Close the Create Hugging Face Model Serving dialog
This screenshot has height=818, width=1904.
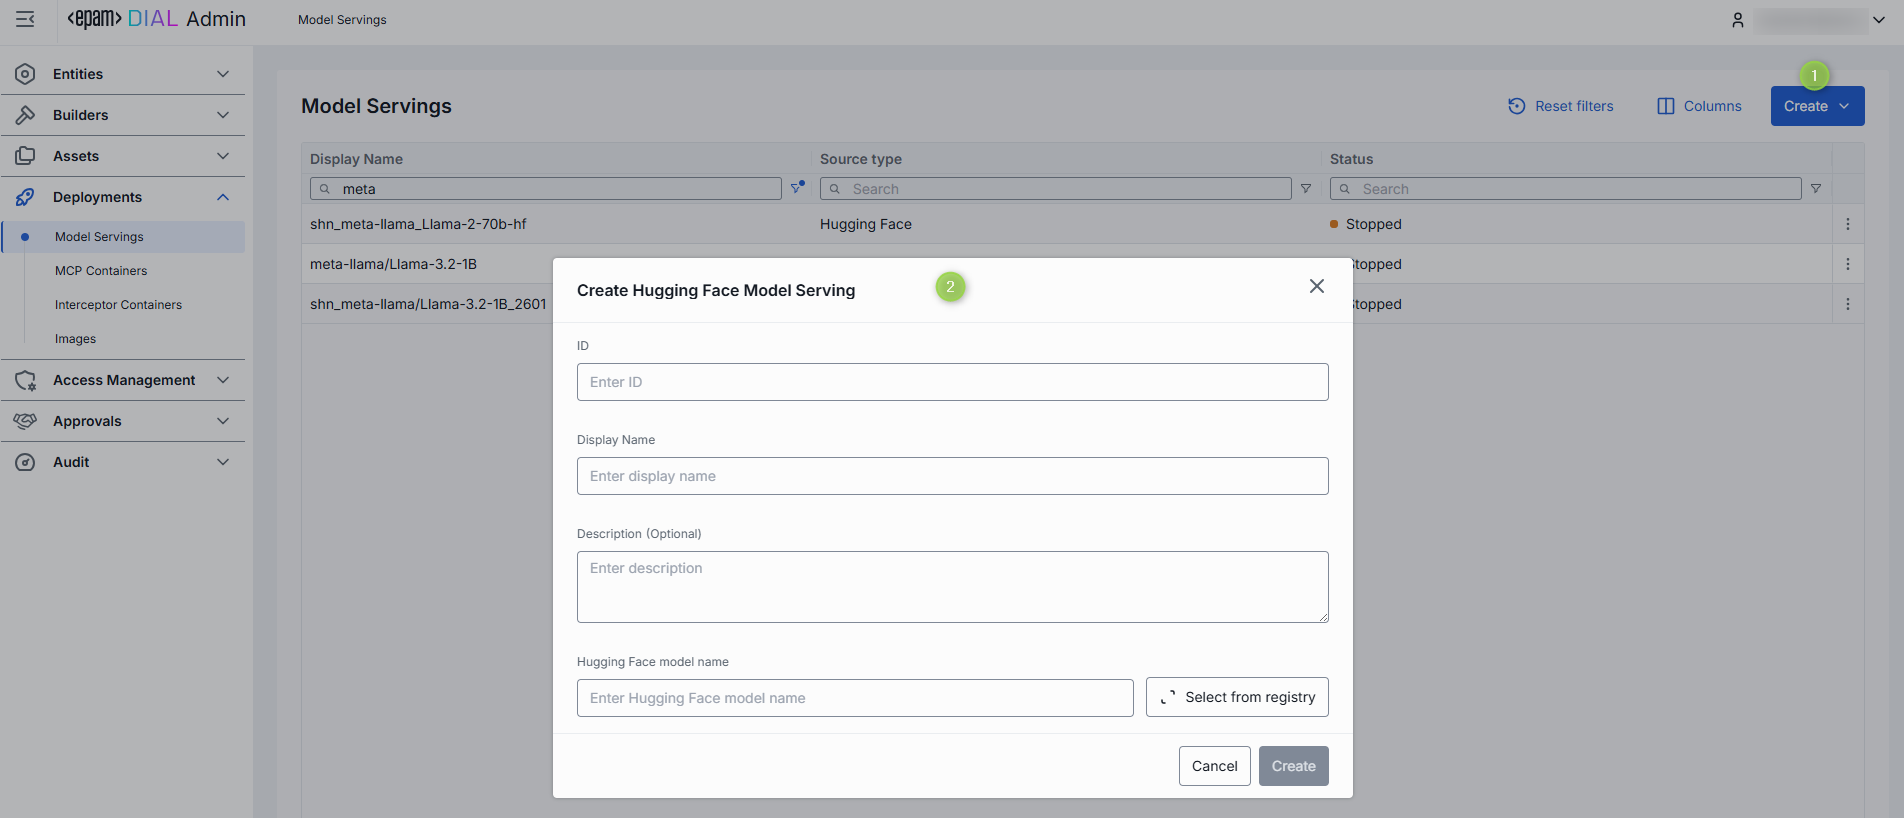pos(1316,287)
